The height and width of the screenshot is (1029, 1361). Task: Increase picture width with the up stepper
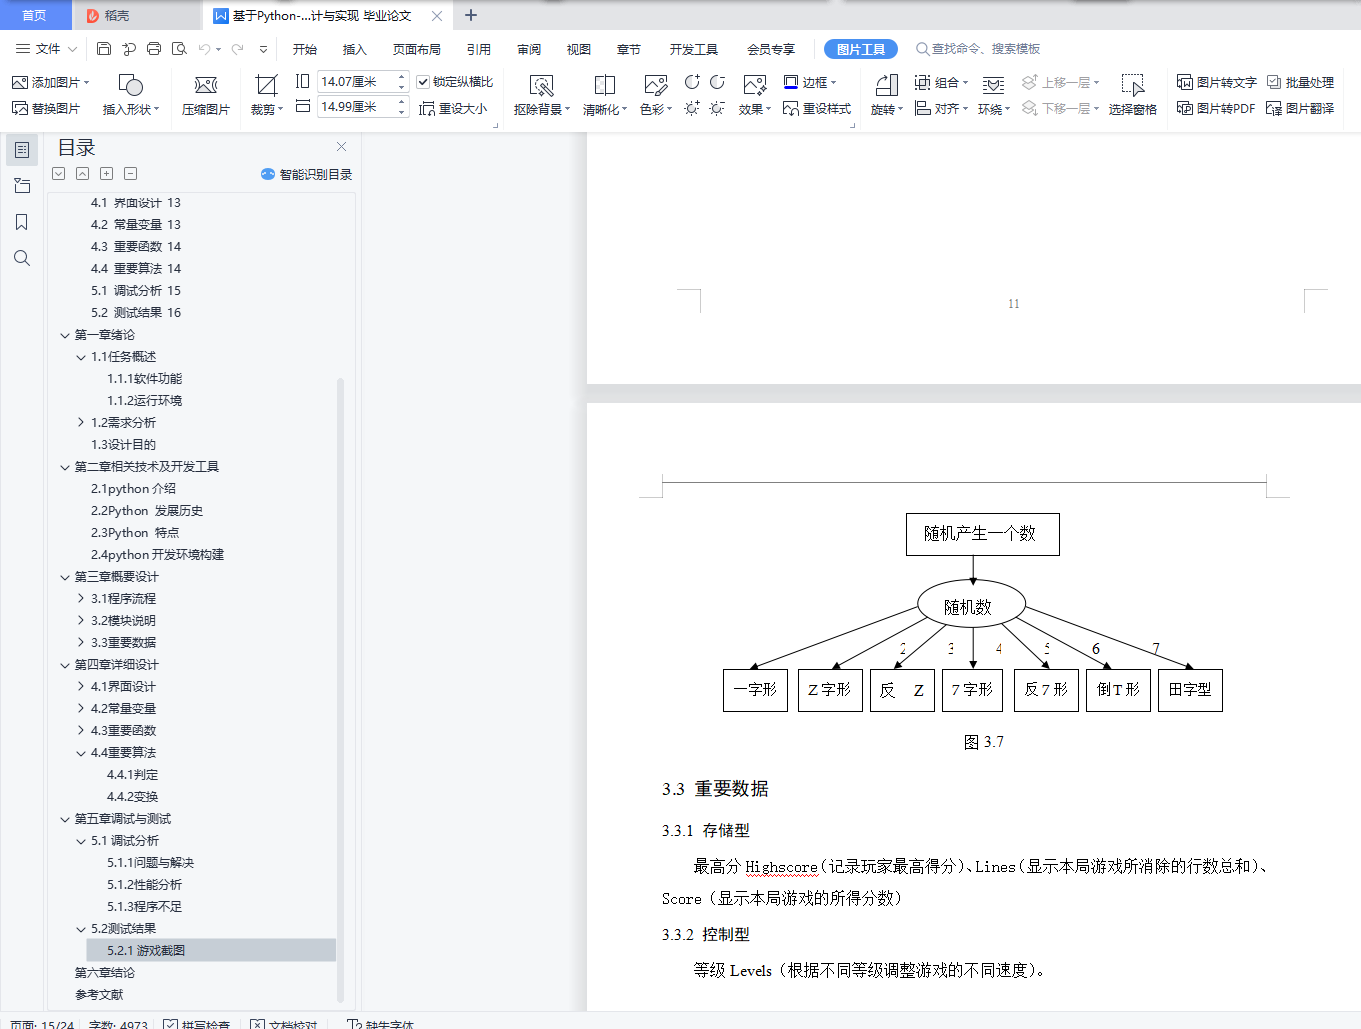[x=402, y=77]
